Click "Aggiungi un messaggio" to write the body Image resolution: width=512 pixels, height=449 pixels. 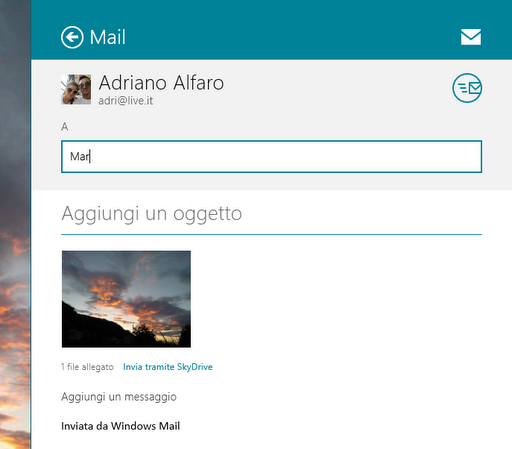pyautogui.click(x=119, y=397)
